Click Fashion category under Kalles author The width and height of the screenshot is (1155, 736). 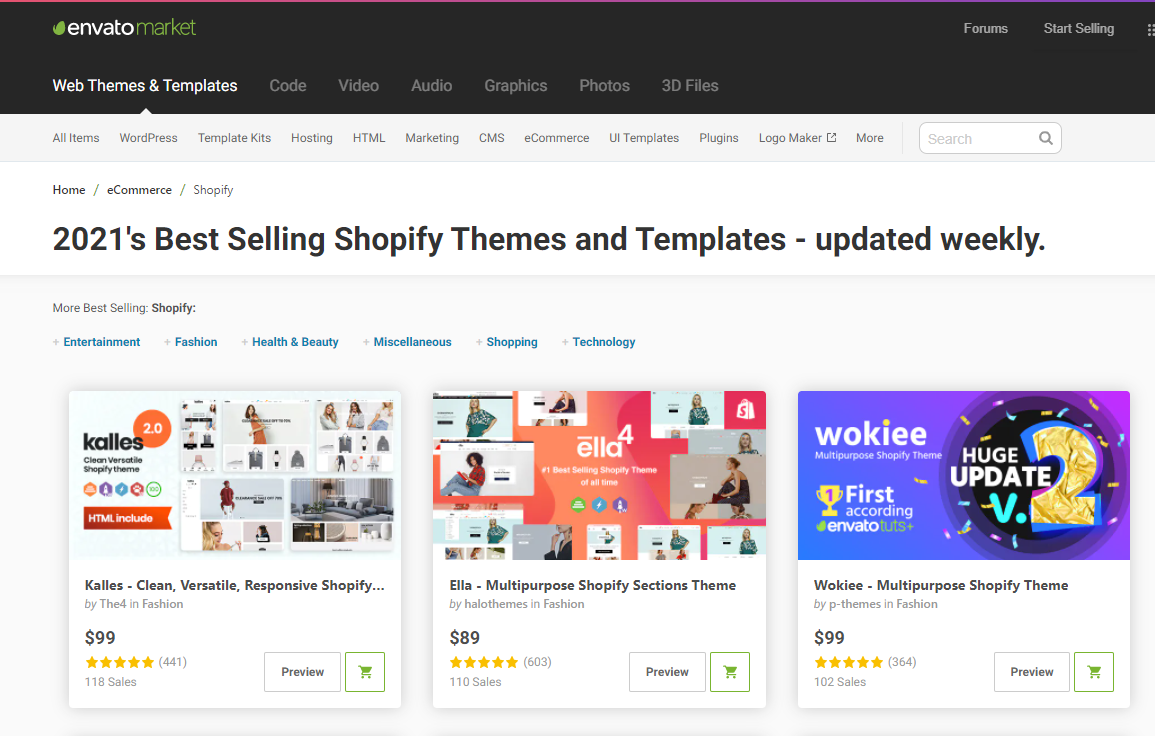(x=163, y=604)
